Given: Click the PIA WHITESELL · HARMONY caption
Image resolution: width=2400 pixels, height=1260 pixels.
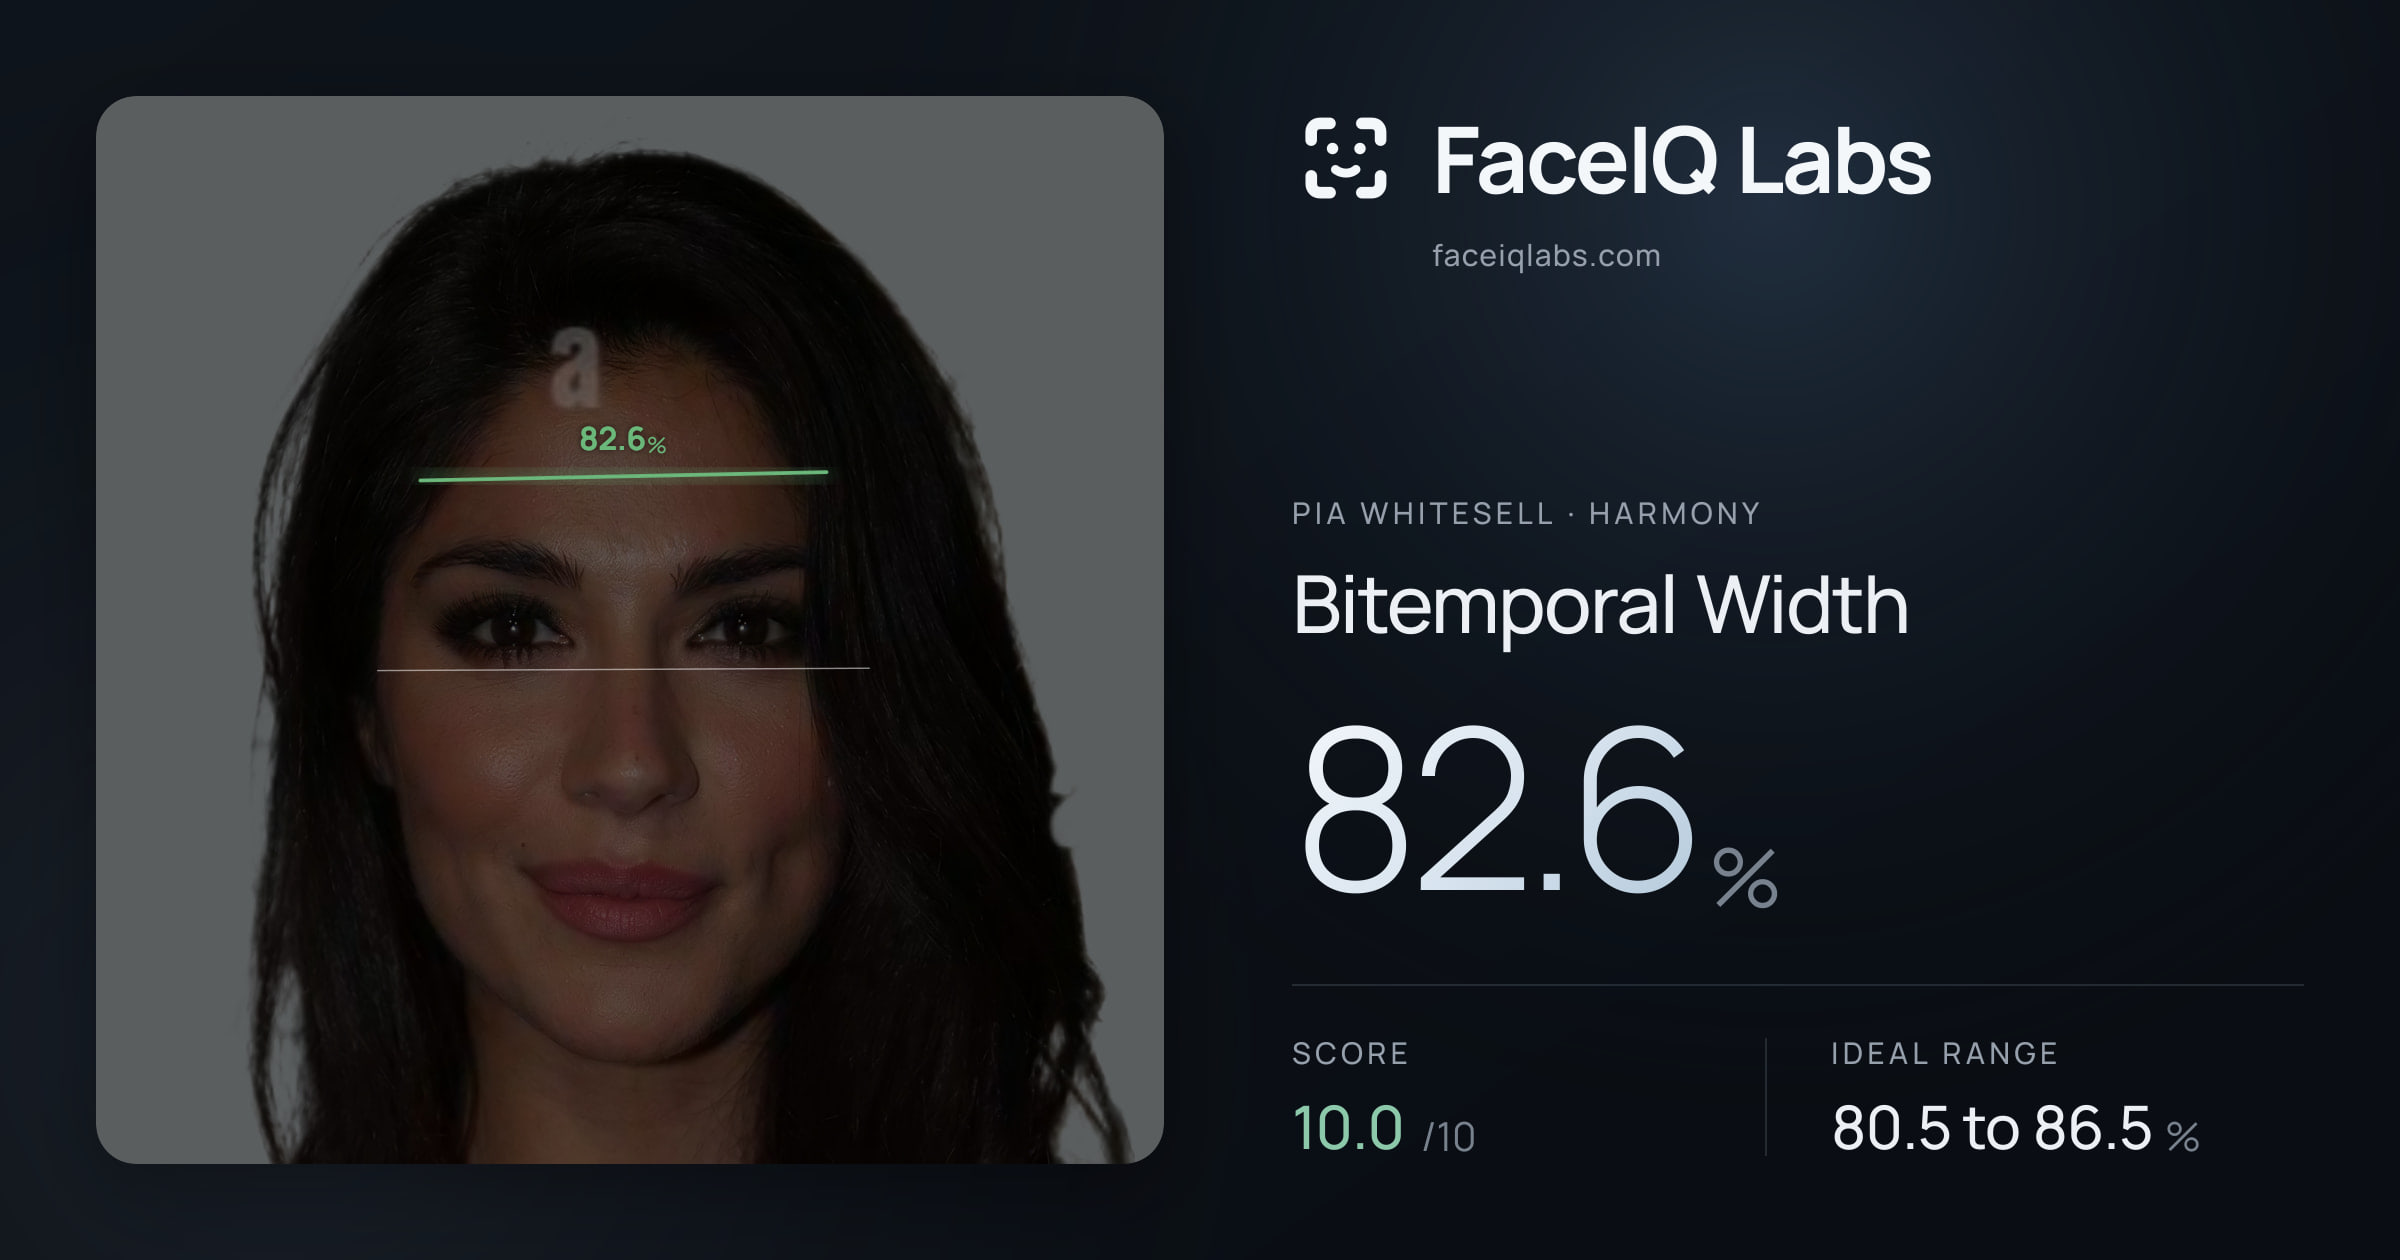Looking at the screenshot, I should (x=1526, y=514).
